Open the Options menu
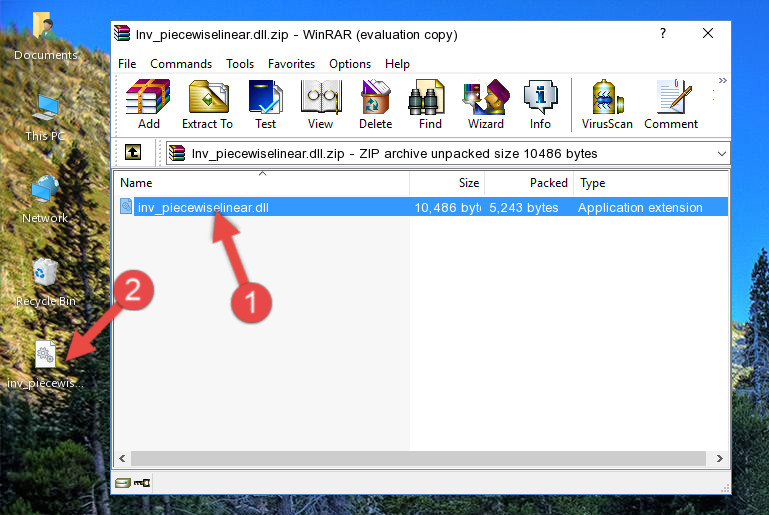 (x=350, y=64)
